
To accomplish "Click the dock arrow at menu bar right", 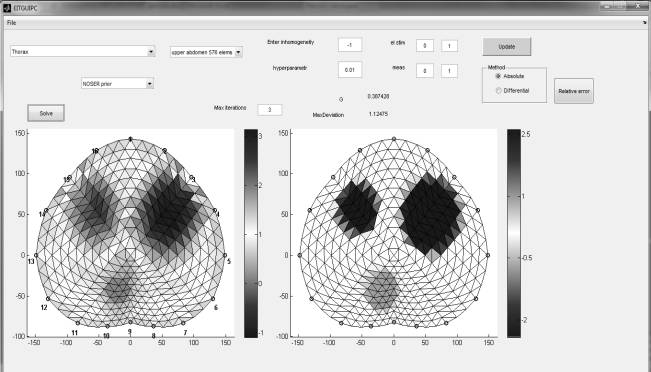I will click(644, 23).
